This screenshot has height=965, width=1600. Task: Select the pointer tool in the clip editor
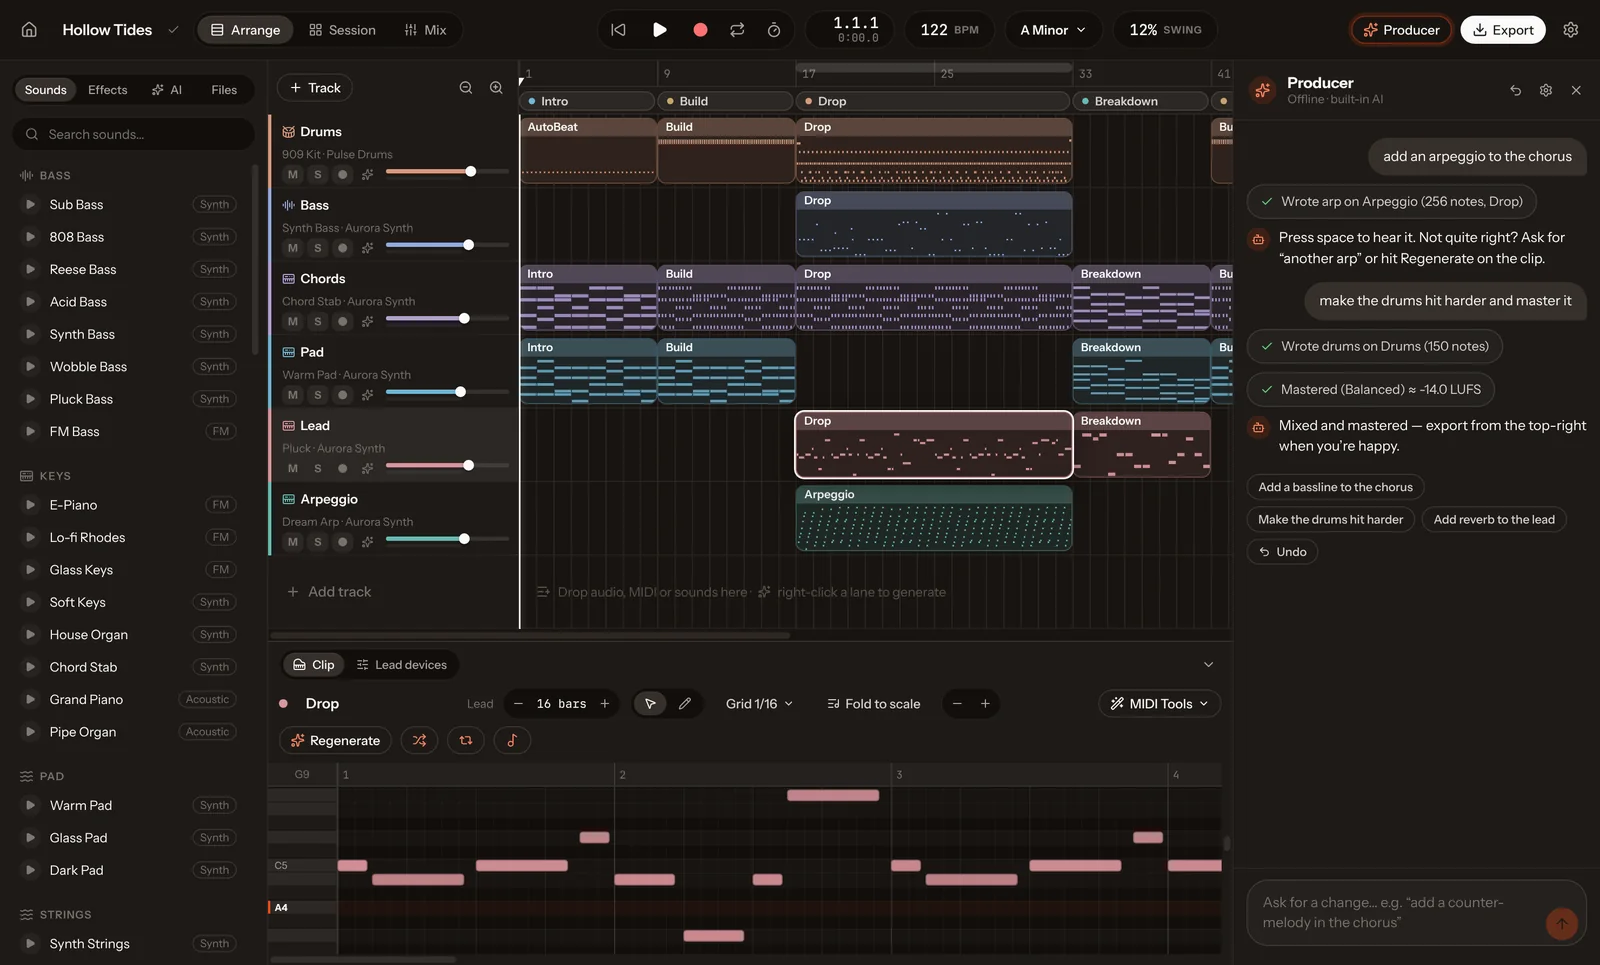pos(650,704)
